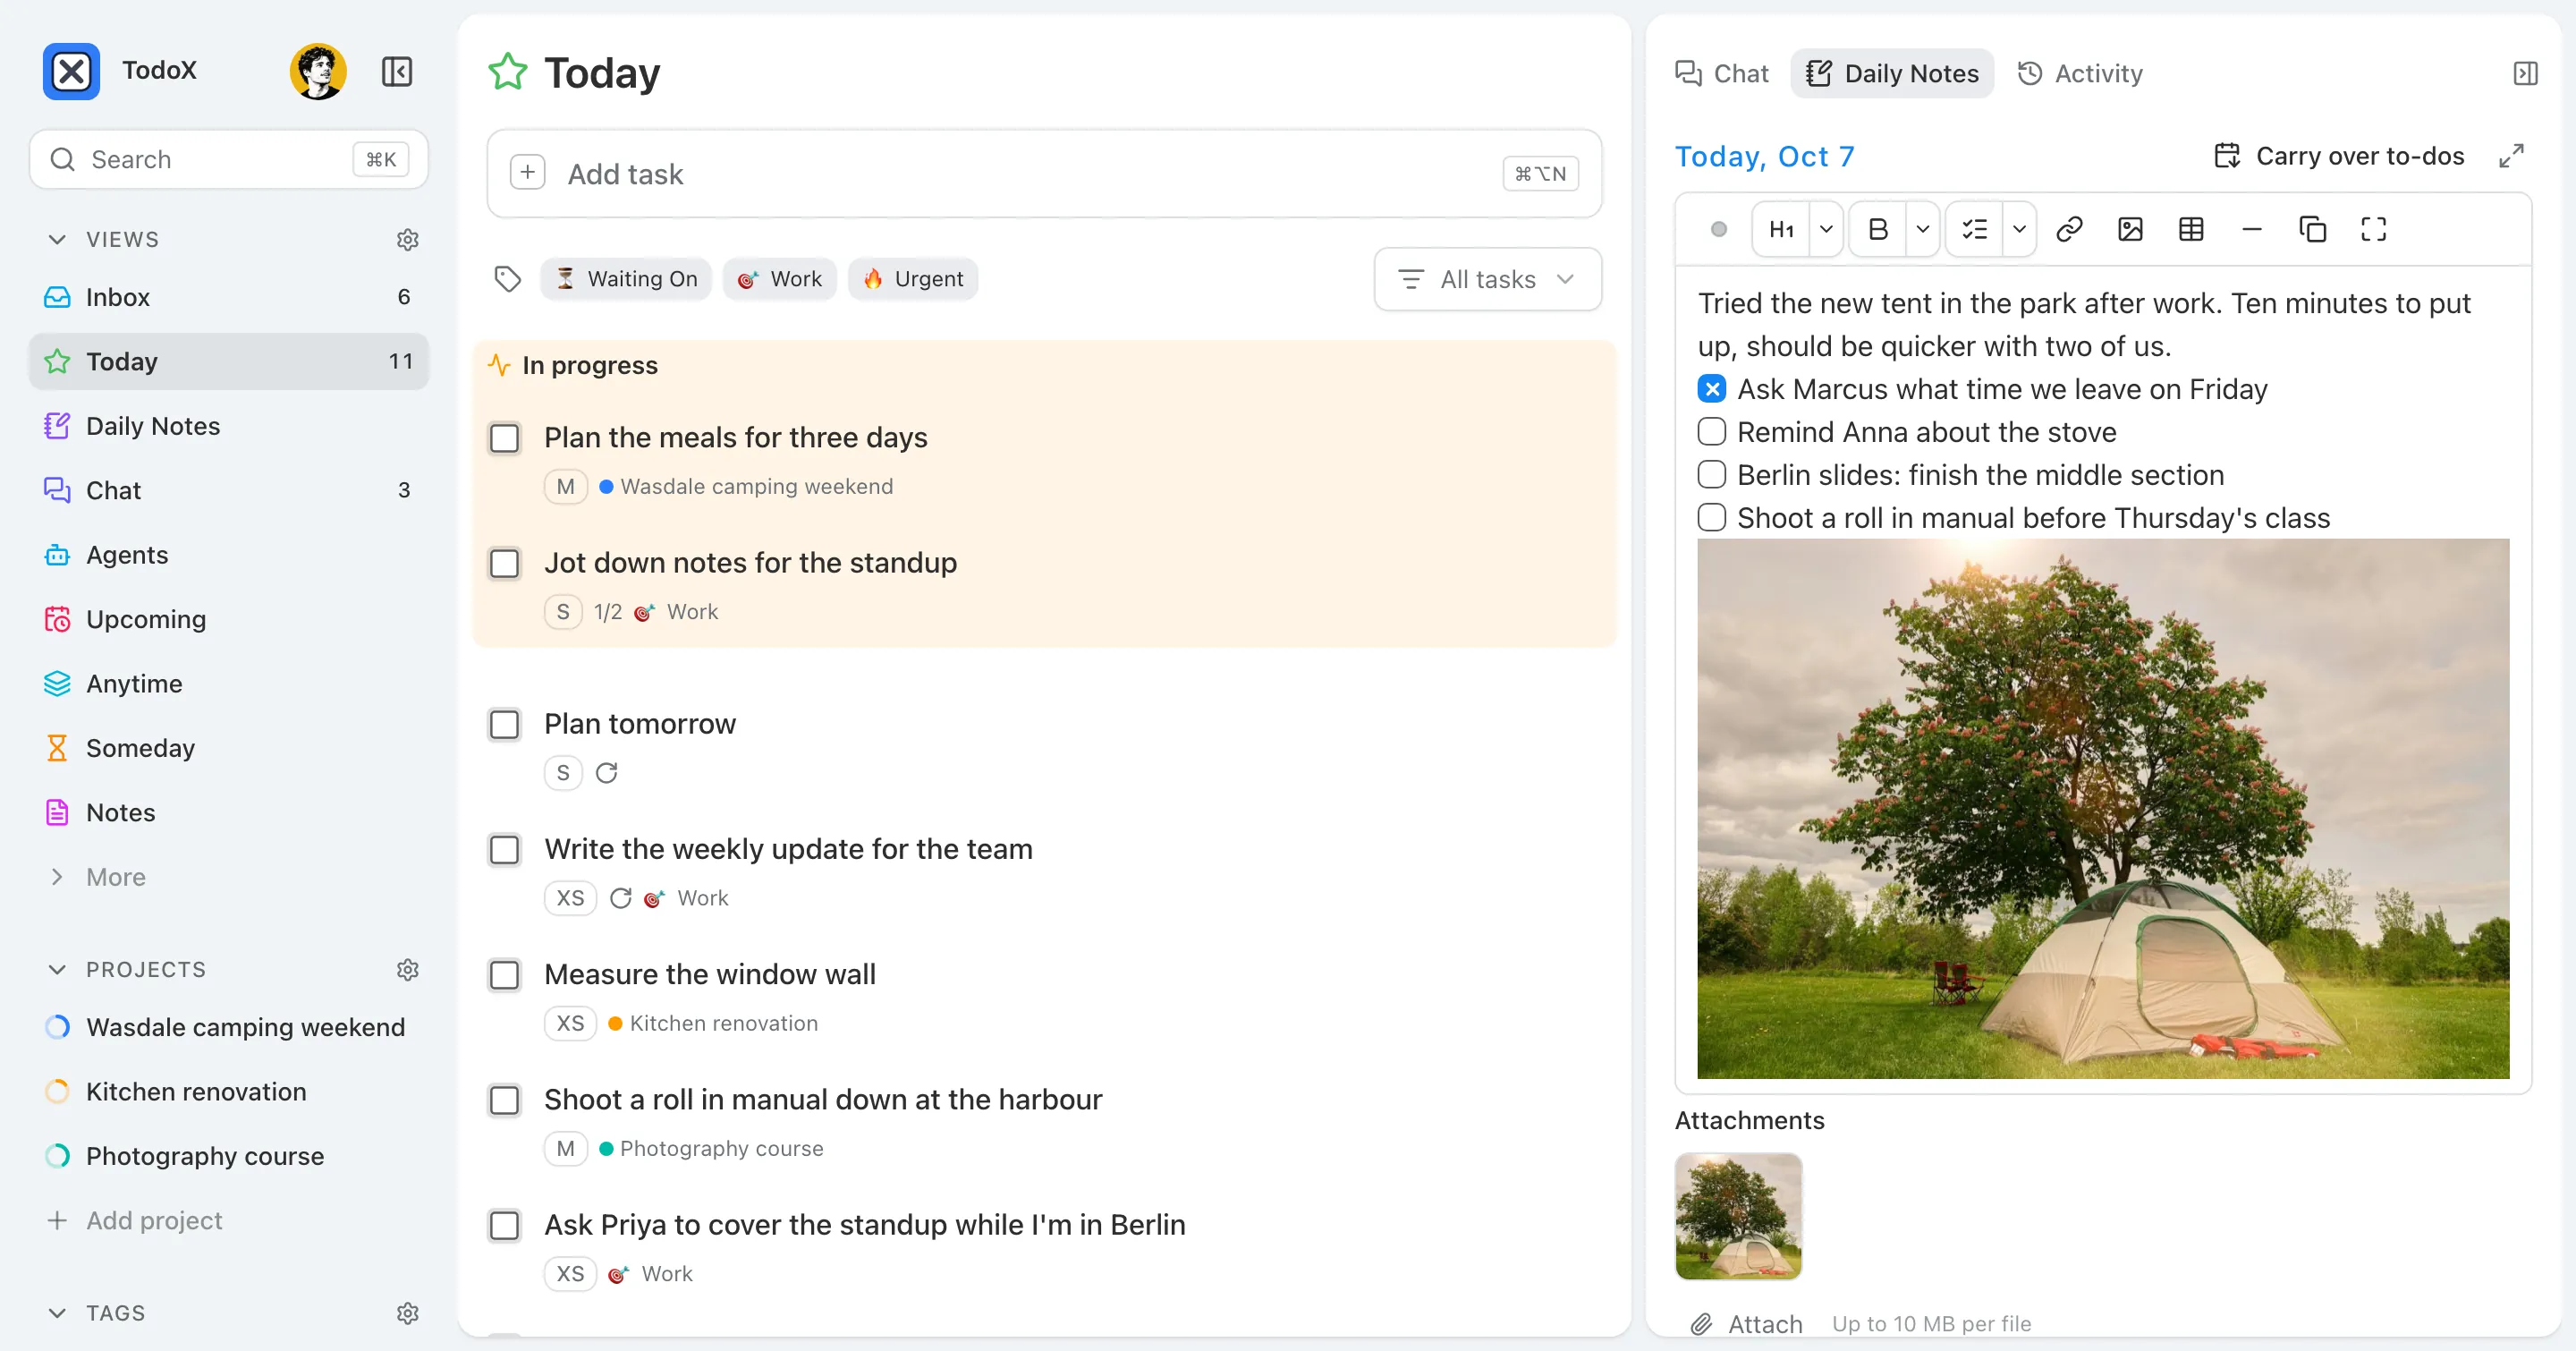Collapse the left sidebar panel icon
This screenshot has height=1351, width=2576.
tap(397, 71)
